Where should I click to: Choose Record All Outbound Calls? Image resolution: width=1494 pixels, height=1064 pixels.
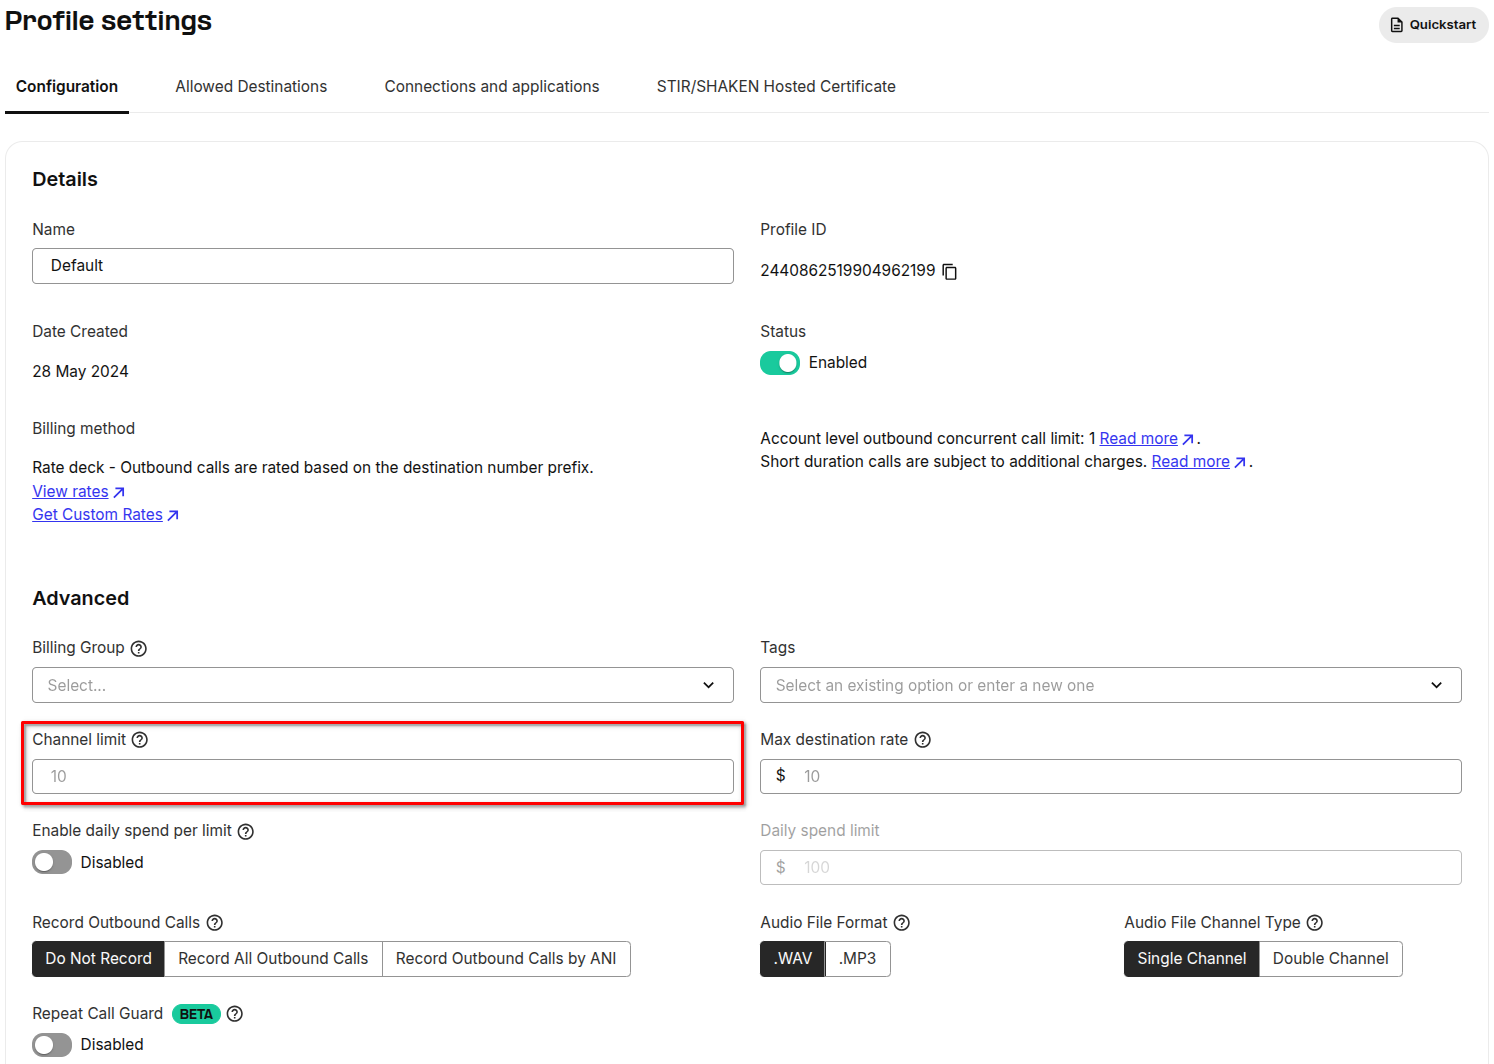pyautogui.click(x=273, y=959)
